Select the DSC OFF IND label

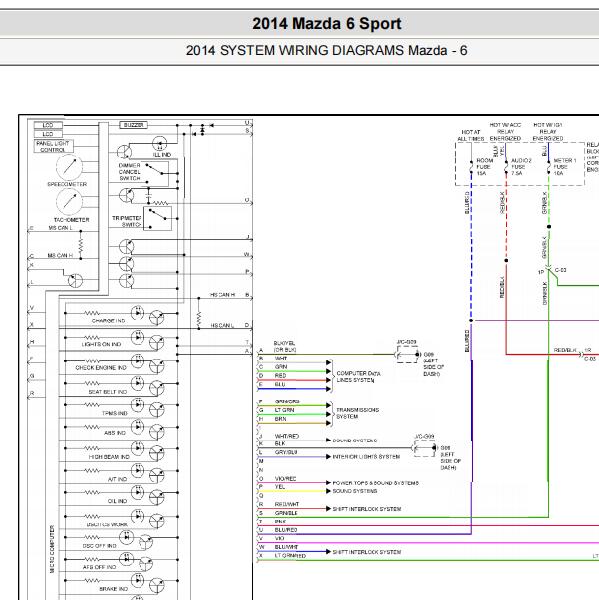(100, 546)
